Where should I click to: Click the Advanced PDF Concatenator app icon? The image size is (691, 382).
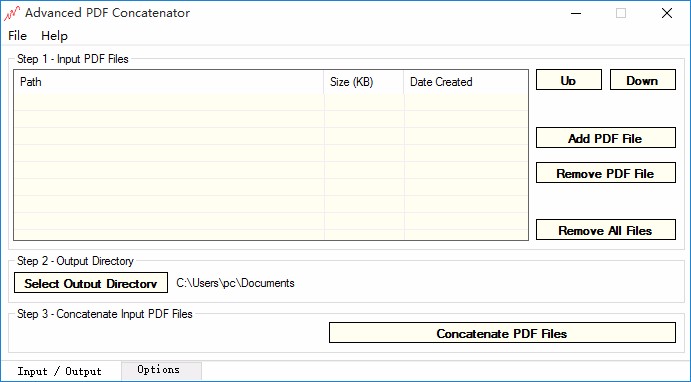point(12,13)
